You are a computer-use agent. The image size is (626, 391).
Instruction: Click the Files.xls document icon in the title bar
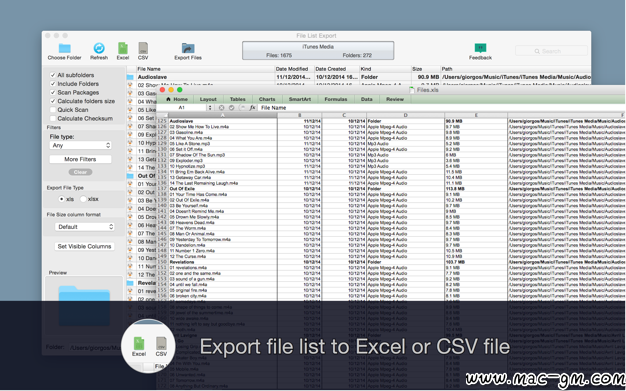pos(412,90)
